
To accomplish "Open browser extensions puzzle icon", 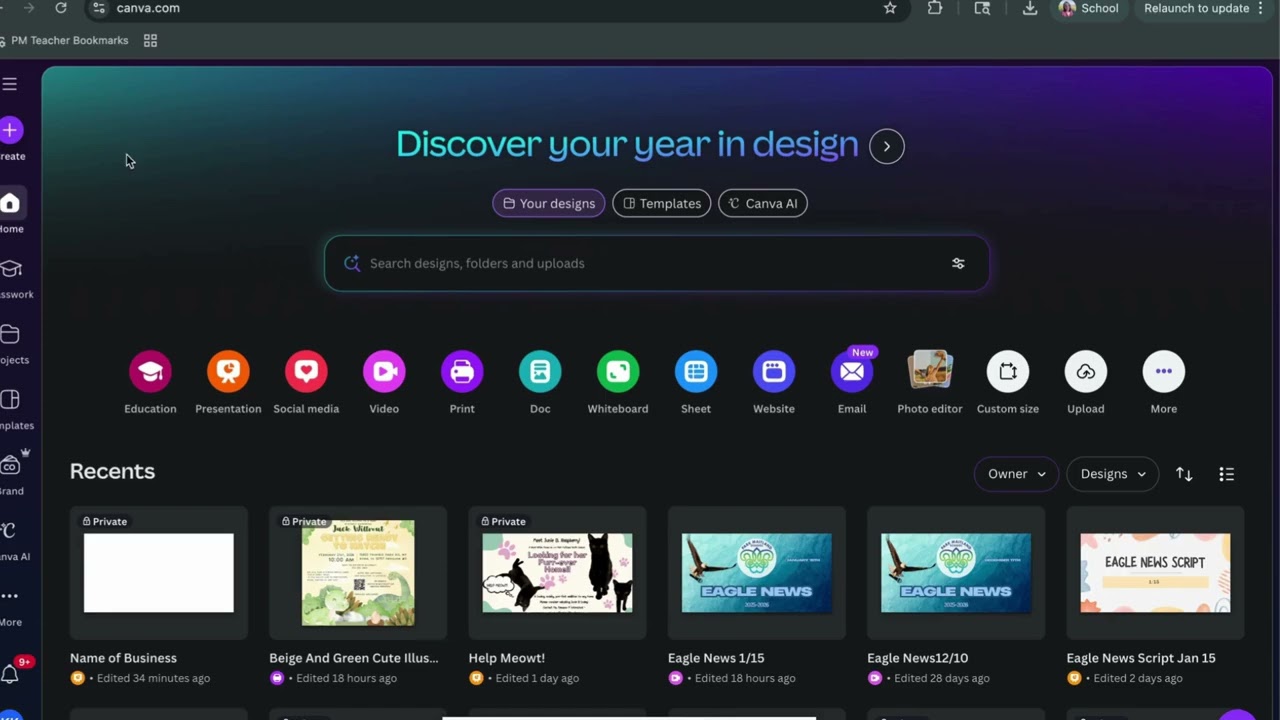I will coord(935,8).
